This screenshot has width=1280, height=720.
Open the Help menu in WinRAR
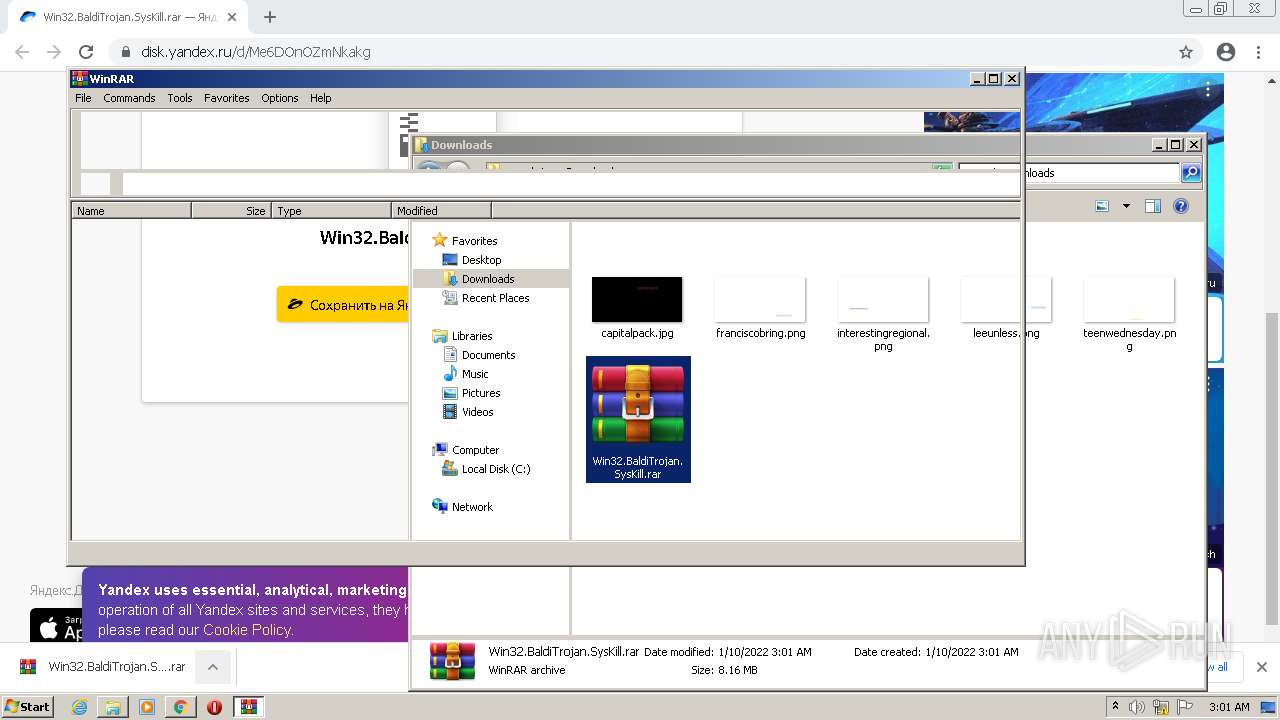(320, 98)
